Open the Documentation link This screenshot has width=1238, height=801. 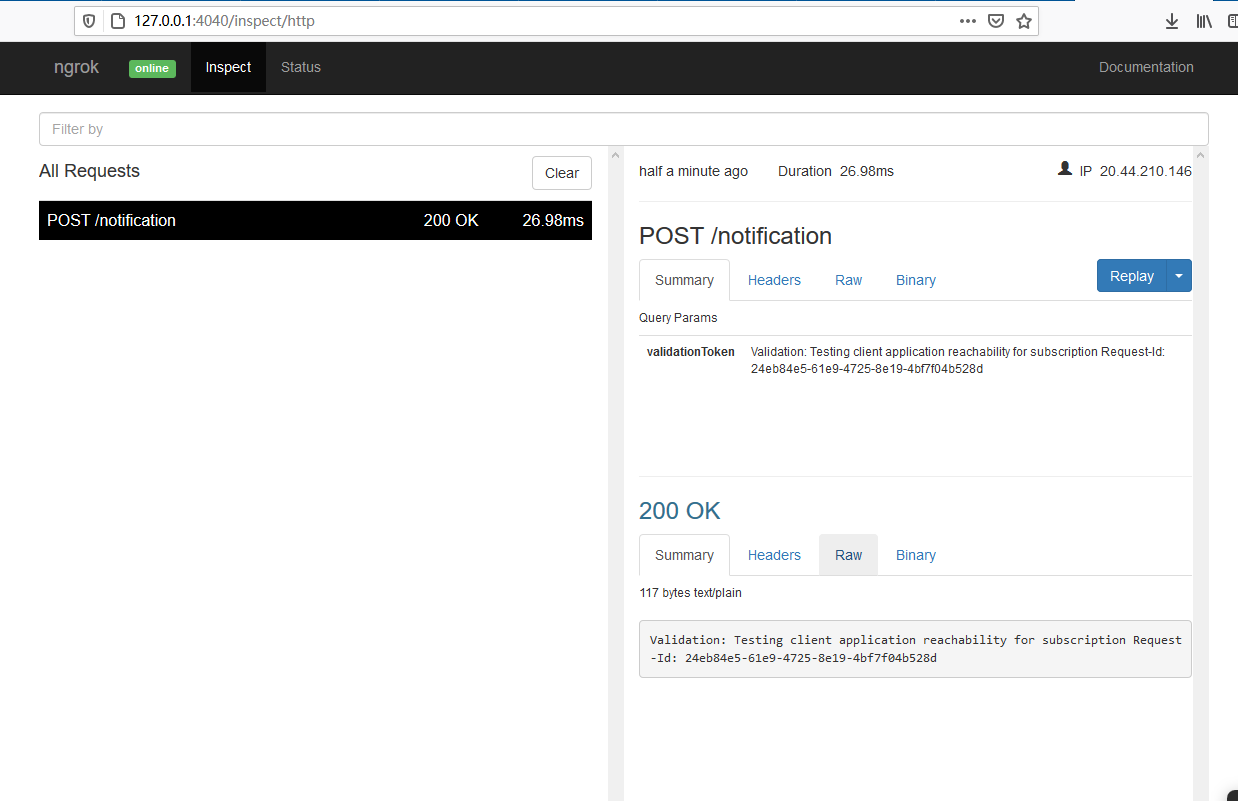click(x=1146, y=68)
